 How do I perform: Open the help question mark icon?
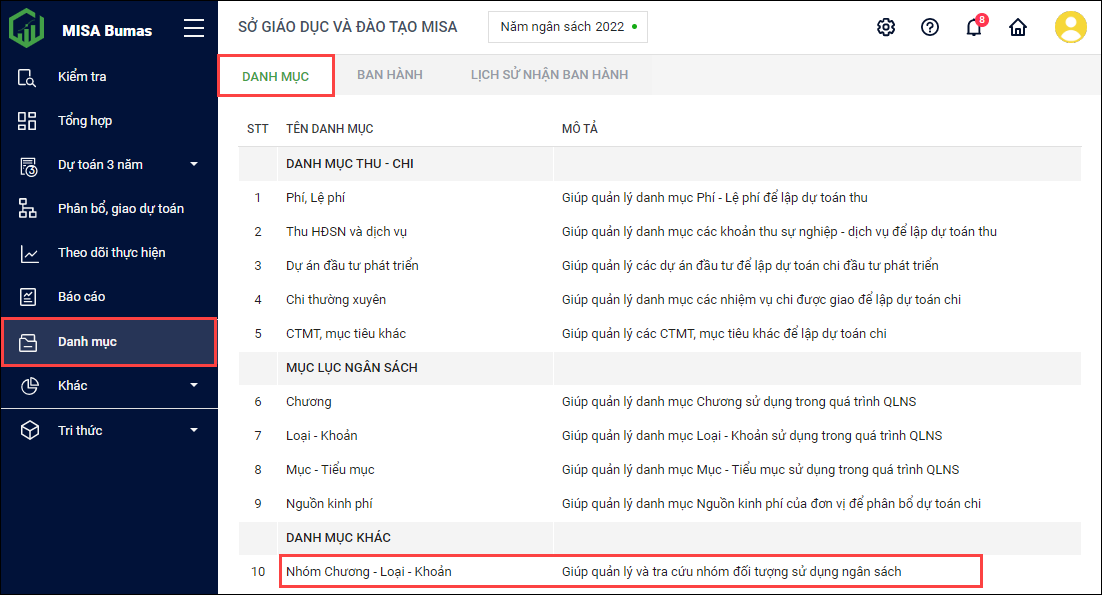[x=930, y=27]
